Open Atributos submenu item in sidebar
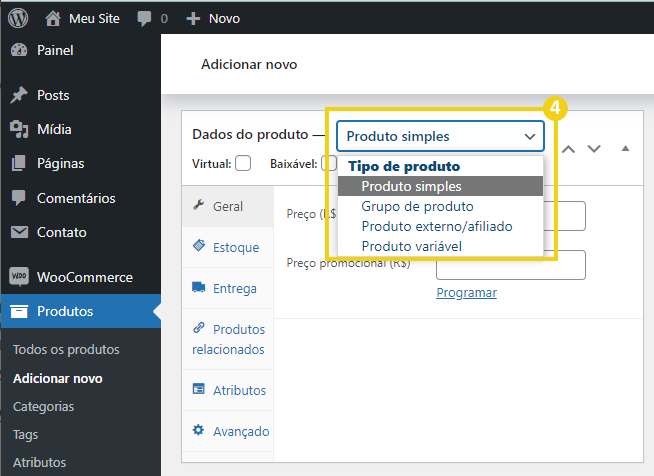The height and width of the screenshot is (476, 654). (40, 462)
